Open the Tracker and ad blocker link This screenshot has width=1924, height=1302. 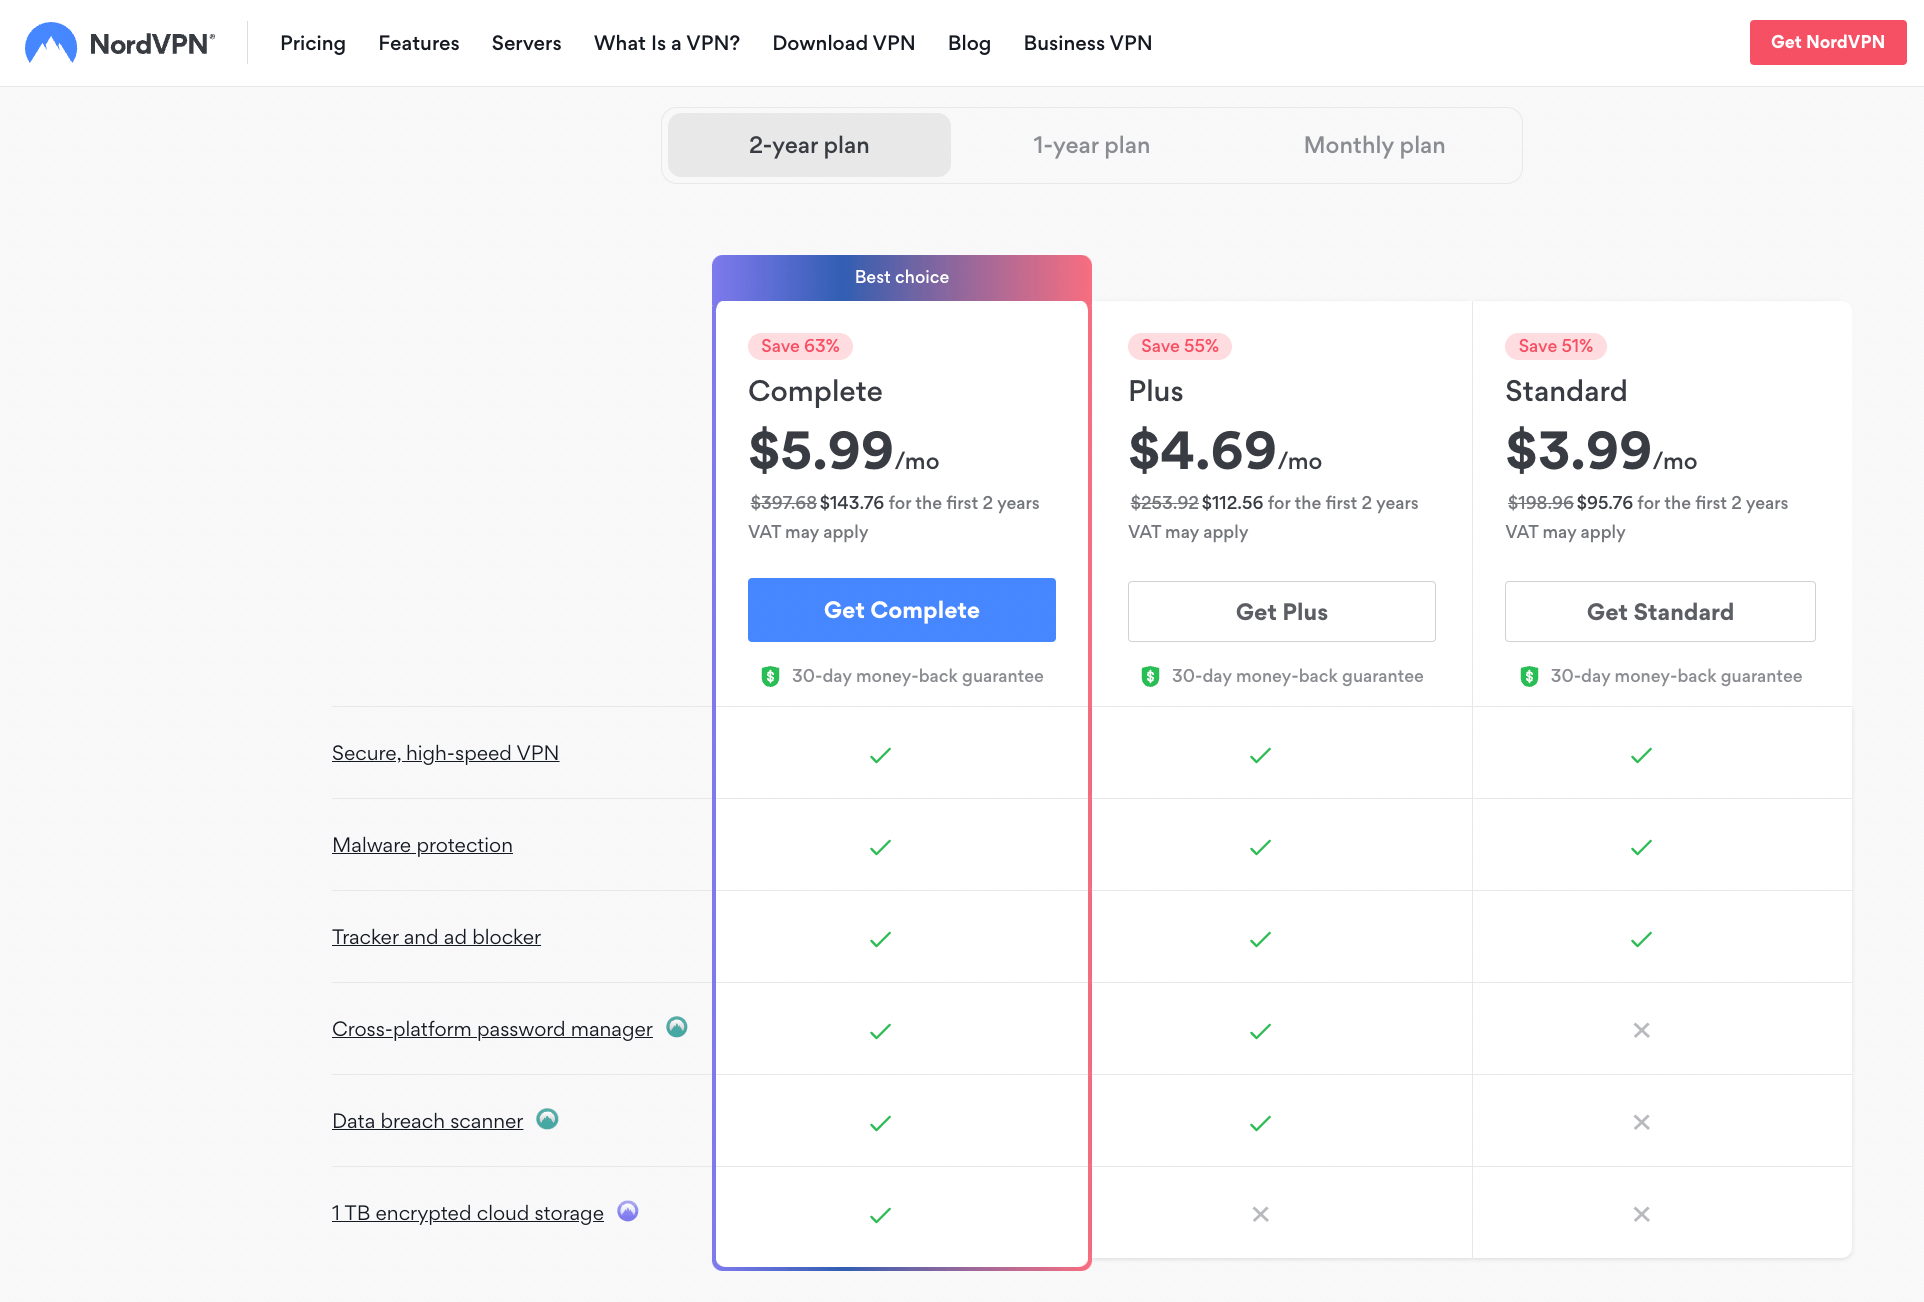[436, 937]
